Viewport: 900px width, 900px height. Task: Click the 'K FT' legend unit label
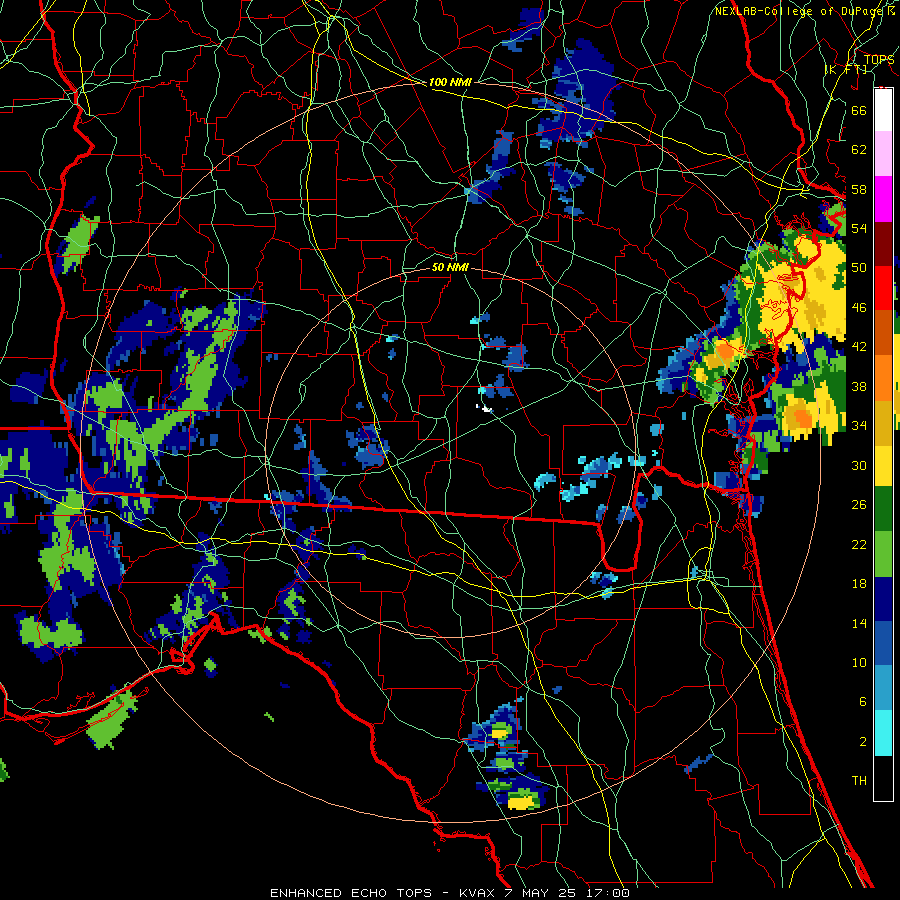pos(846,69)
